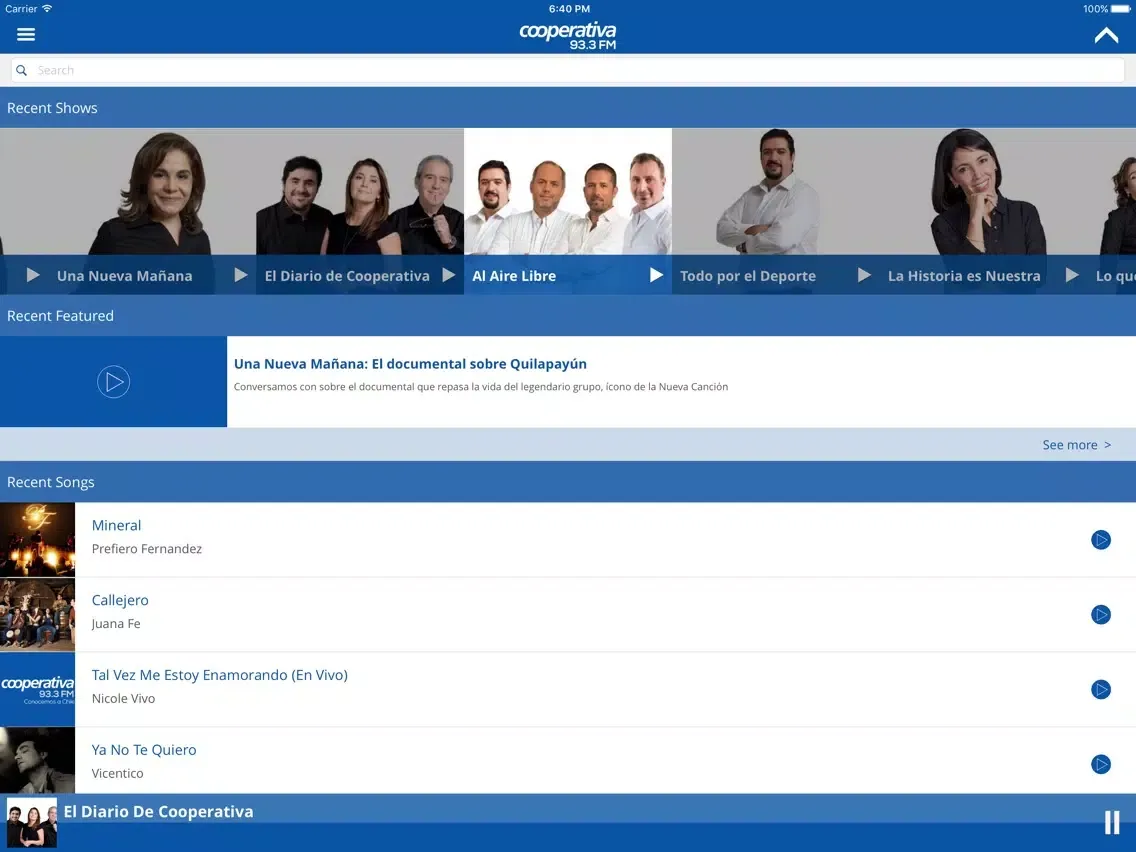Open the Callejero album artwork
The image size is (1136, 852).
(x=37, y=614)
